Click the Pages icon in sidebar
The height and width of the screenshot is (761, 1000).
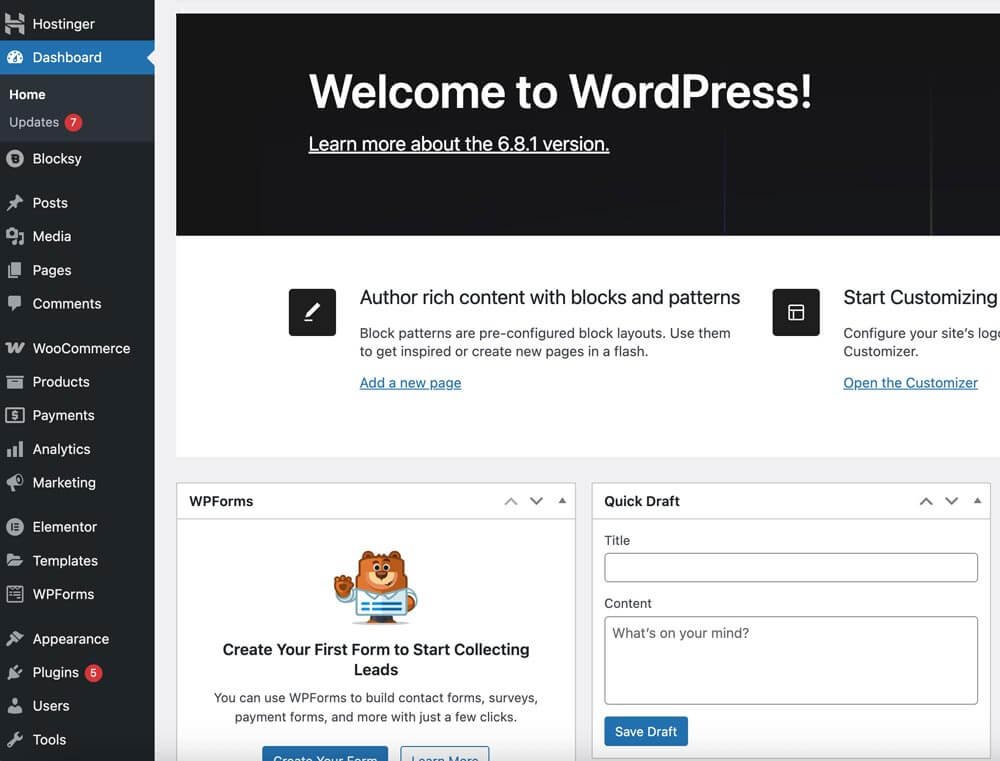pos(15,270)
